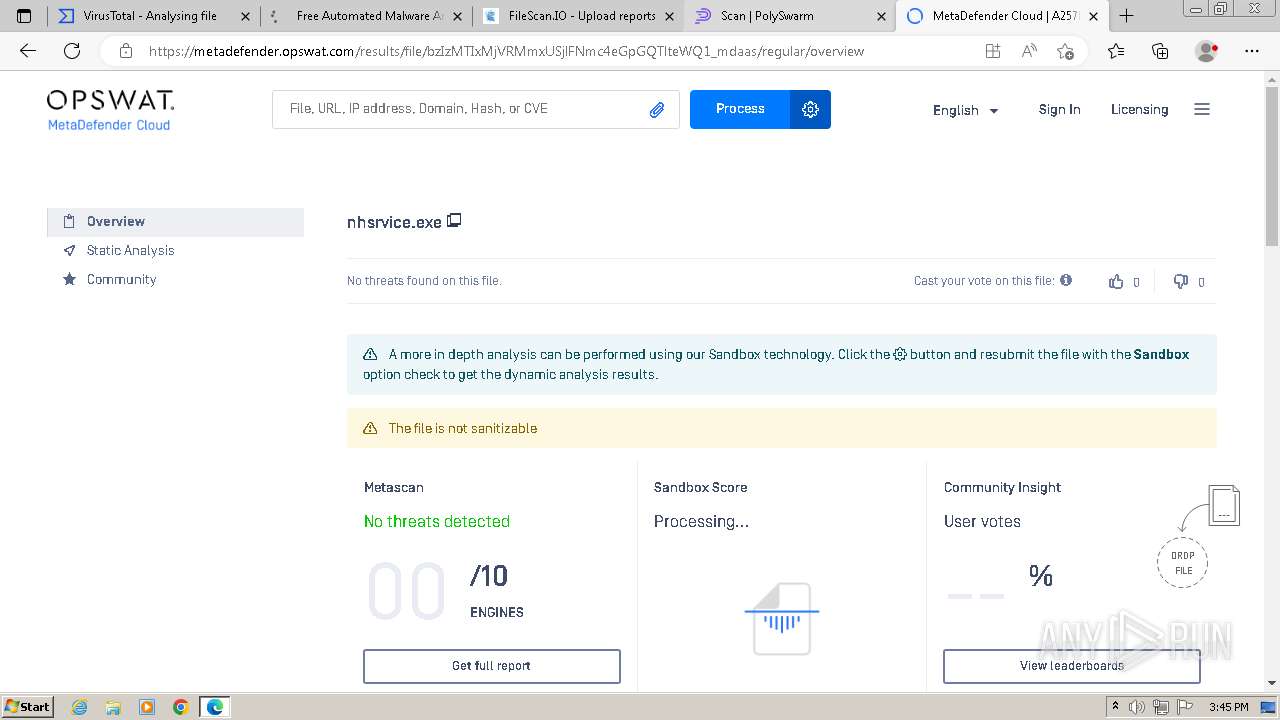Click browser Back arrow
This screenshot has height=720, width=1280.
[28, 51]
